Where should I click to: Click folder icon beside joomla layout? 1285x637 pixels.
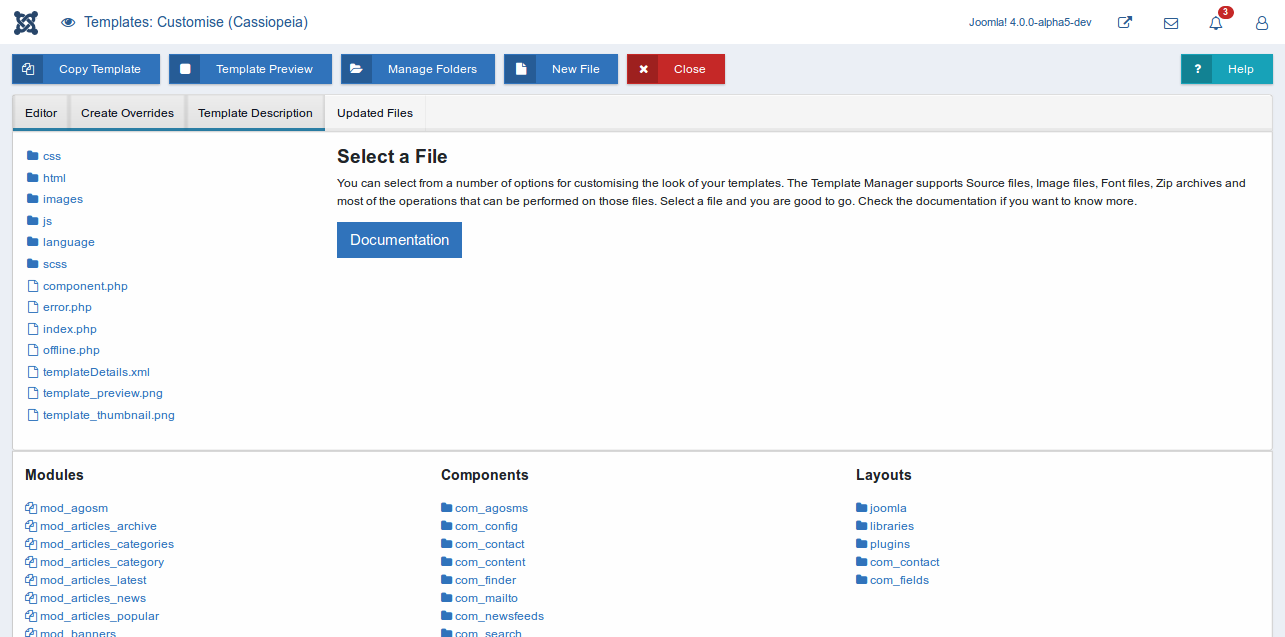862,508
